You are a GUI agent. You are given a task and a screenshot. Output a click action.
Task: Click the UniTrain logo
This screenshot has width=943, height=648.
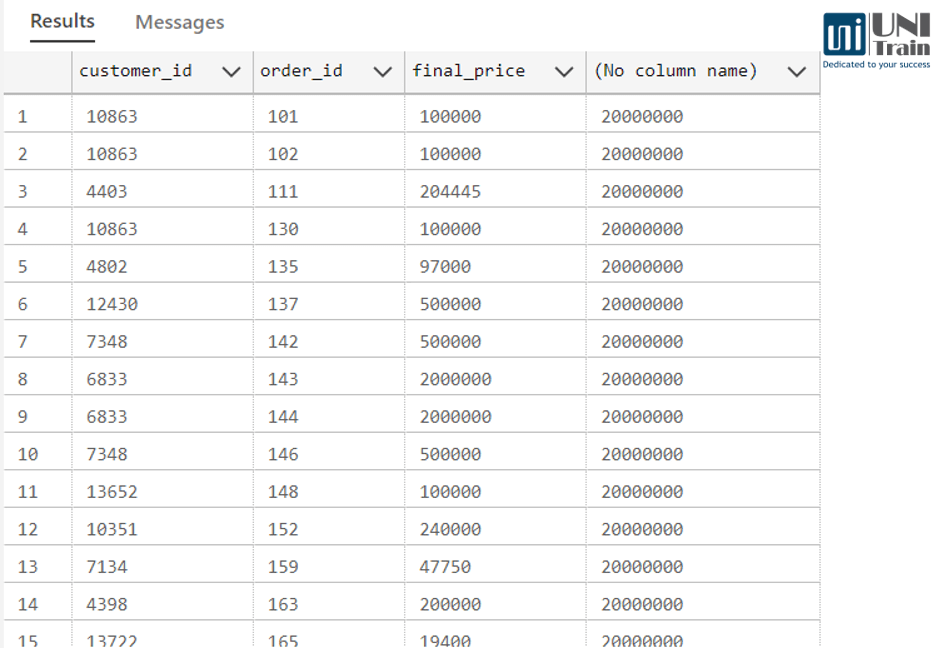876,41
